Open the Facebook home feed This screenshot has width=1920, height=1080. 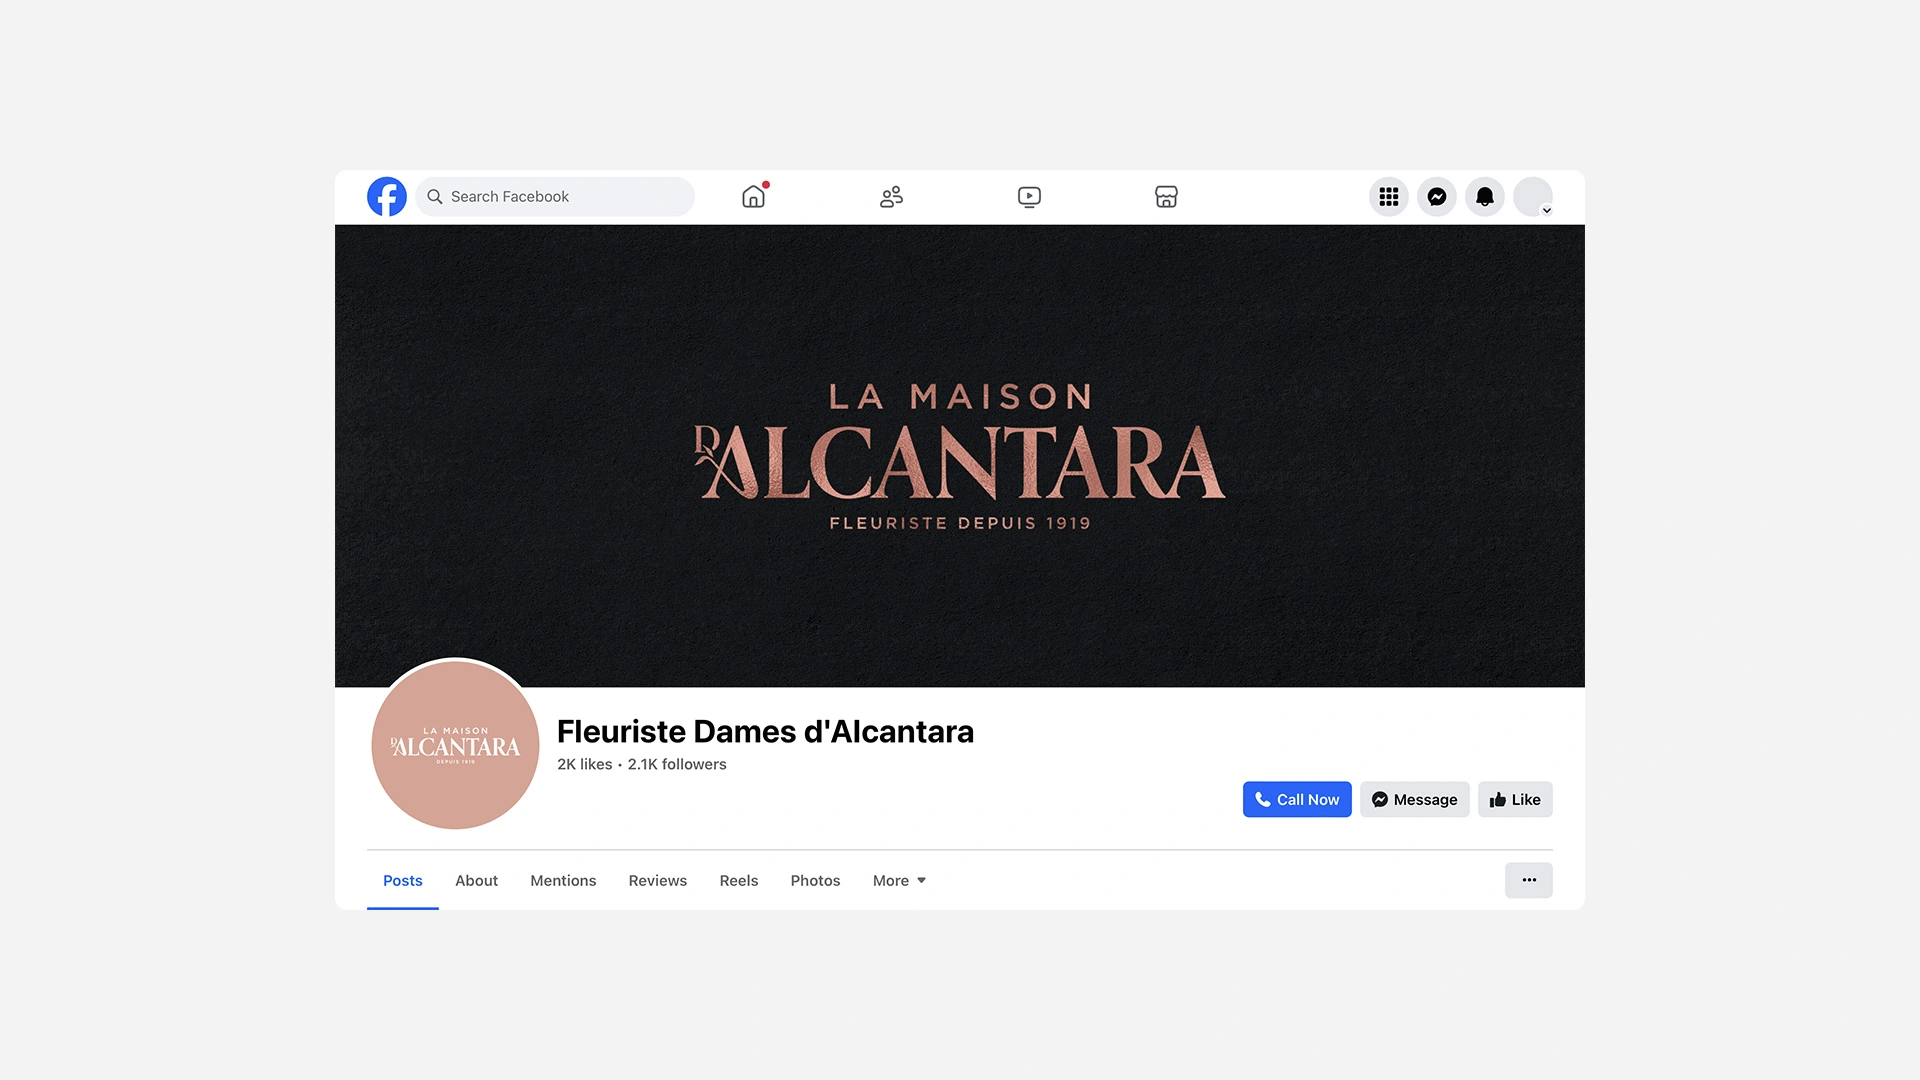(x=752, y=197)
